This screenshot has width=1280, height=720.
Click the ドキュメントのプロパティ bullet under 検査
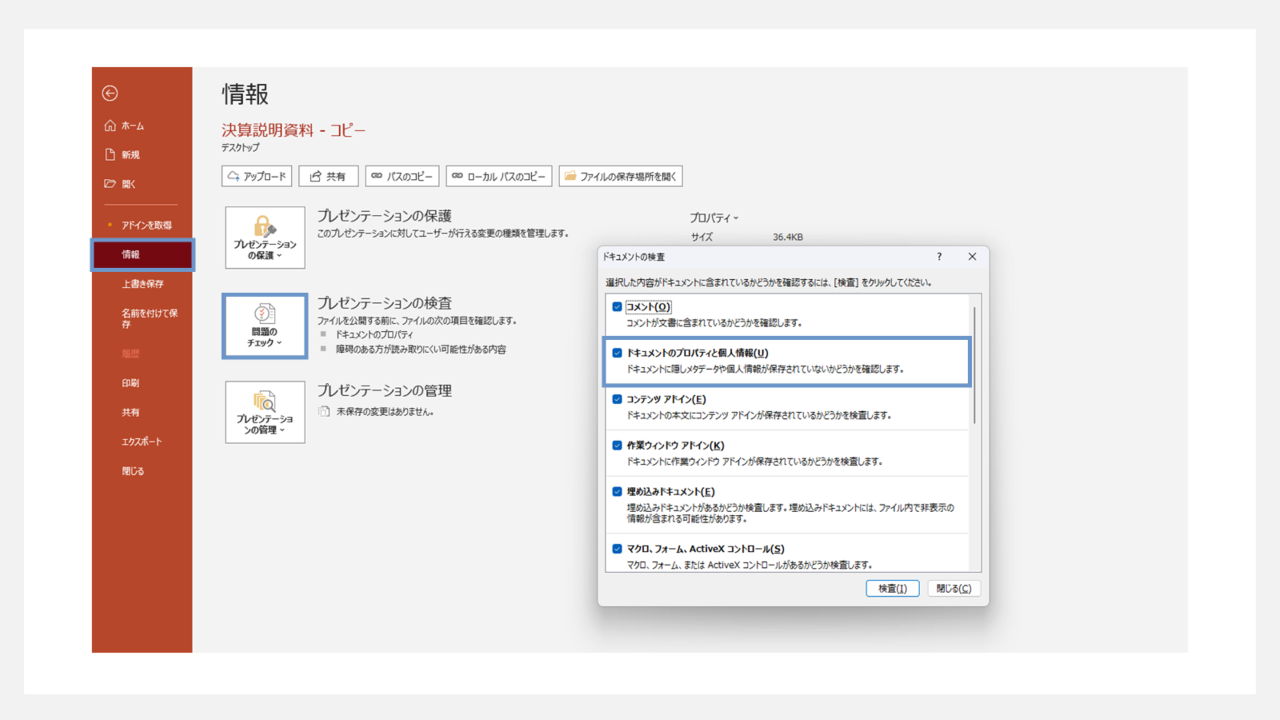375,335
